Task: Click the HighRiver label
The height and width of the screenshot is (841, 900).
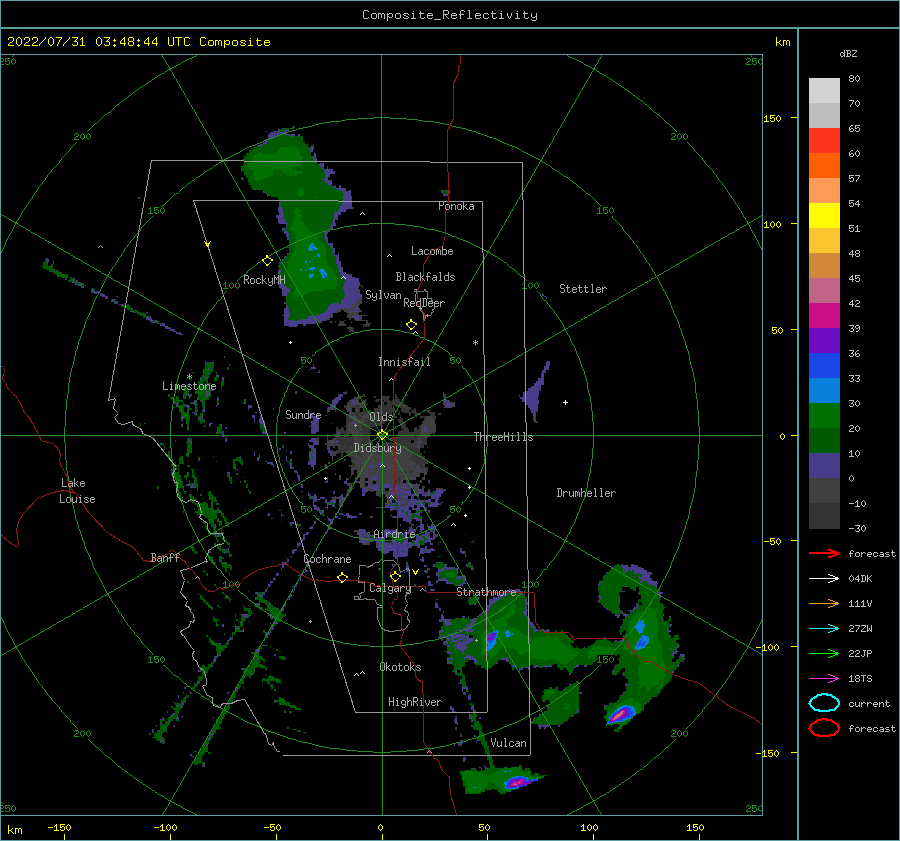Action: click(415, 702)
